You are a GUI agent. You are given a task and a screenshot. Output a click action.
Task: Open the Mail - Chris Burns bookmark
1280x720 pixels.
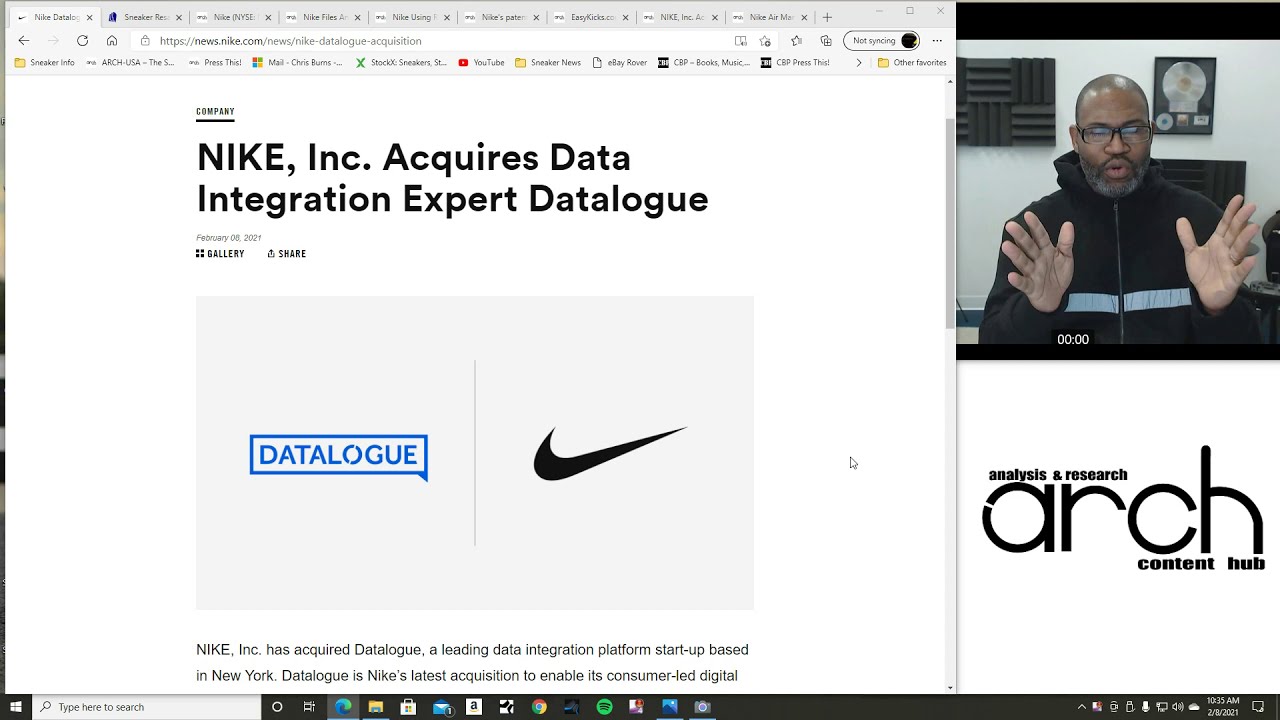297,62
